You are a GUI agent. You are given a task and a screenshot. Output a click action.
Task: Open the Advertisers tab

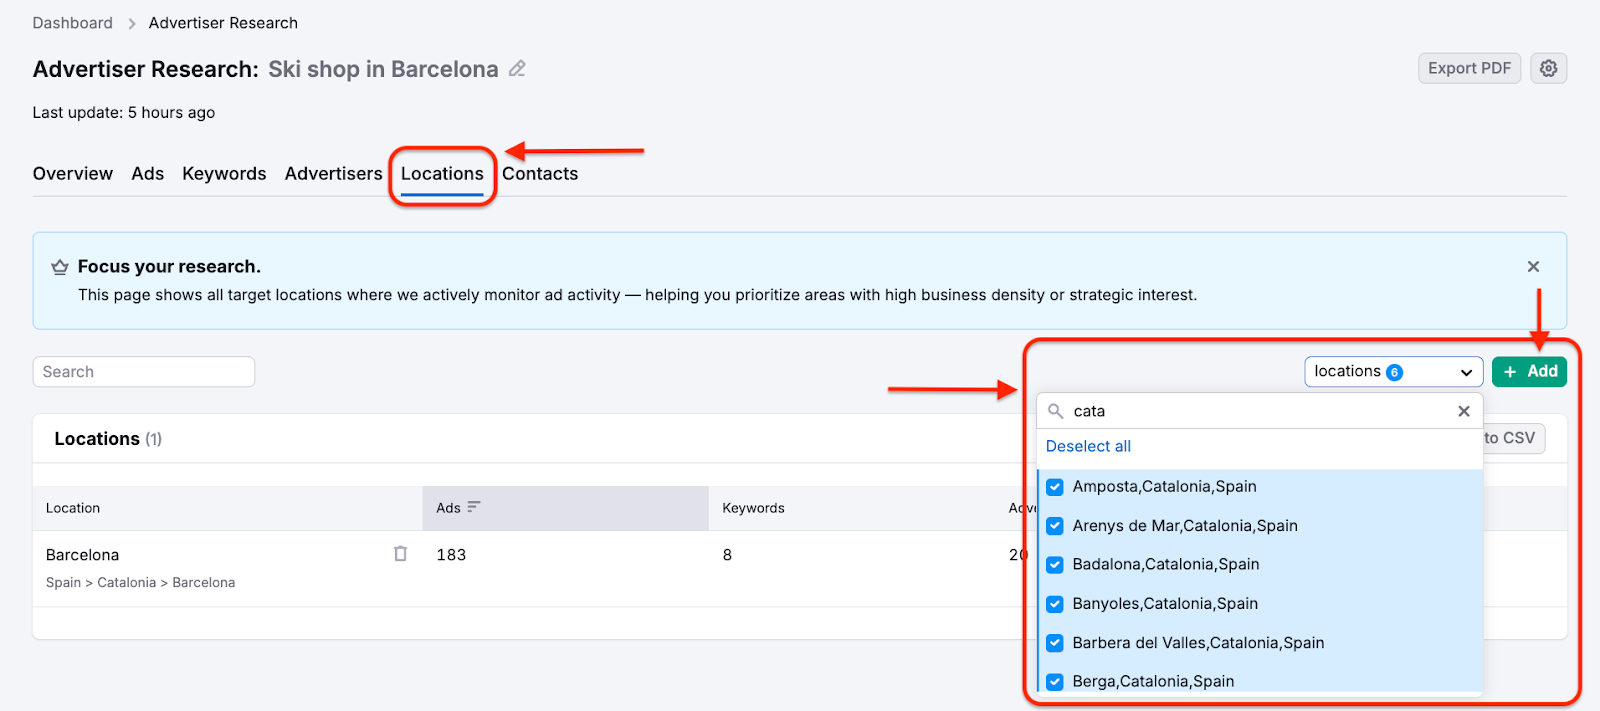point(334,174)
